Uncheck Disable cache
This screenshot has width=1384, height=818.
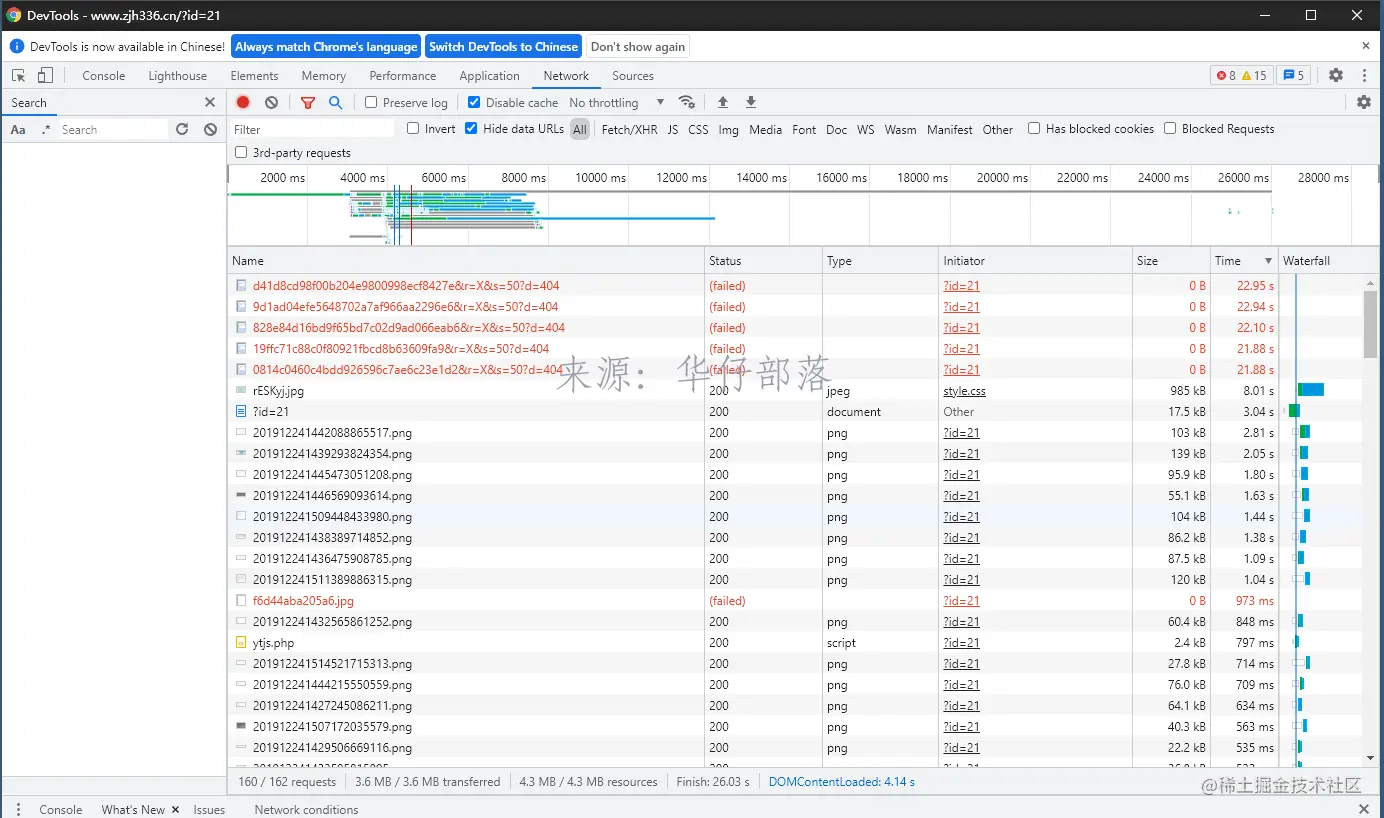474,102
